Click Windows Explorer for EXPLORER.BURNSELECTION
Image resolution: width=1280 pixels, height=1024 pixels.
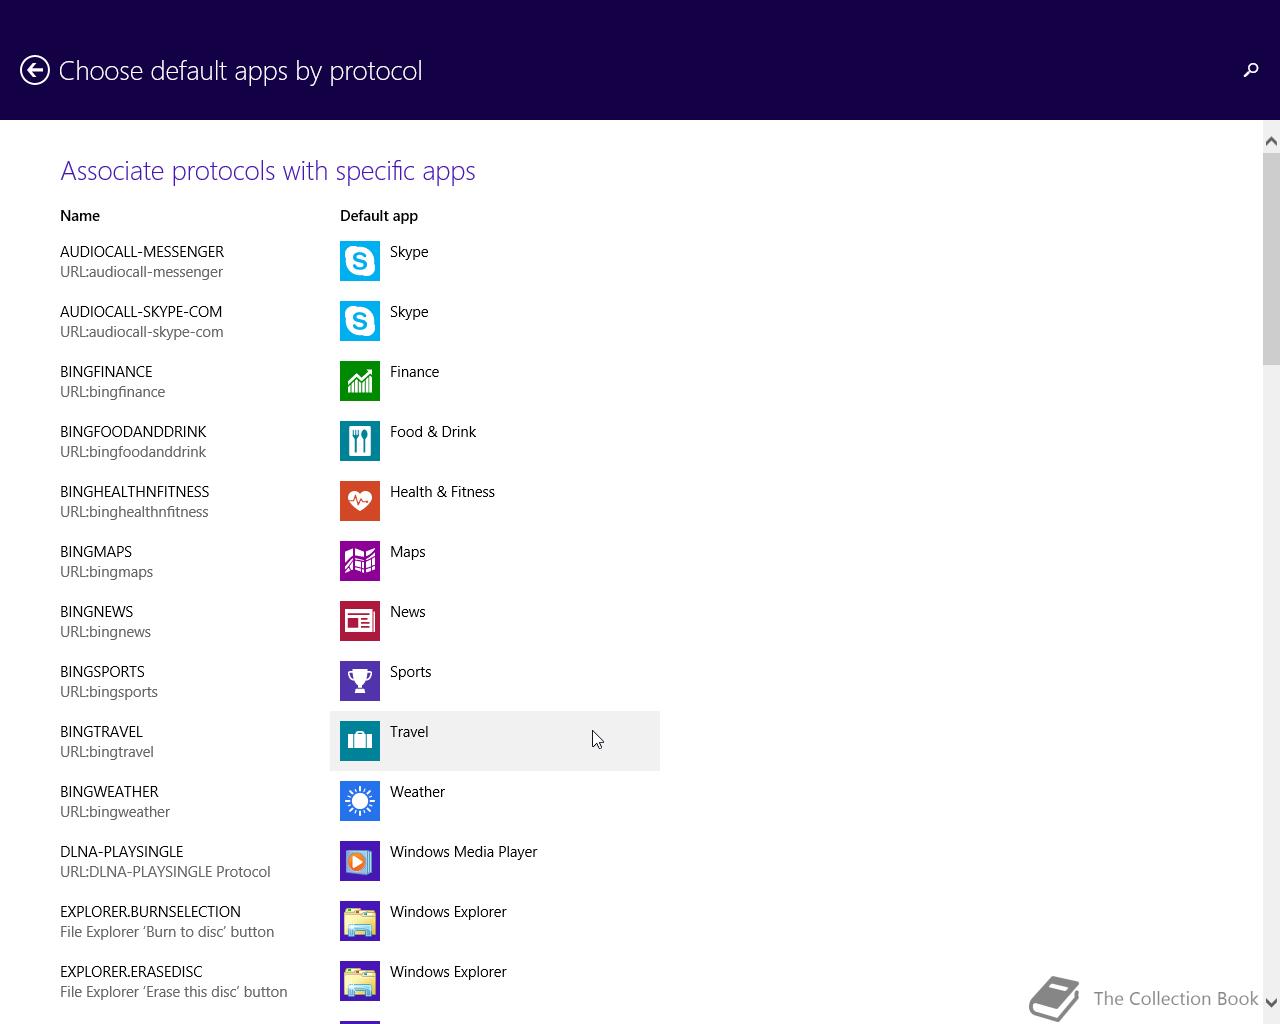tap(448, 912)
